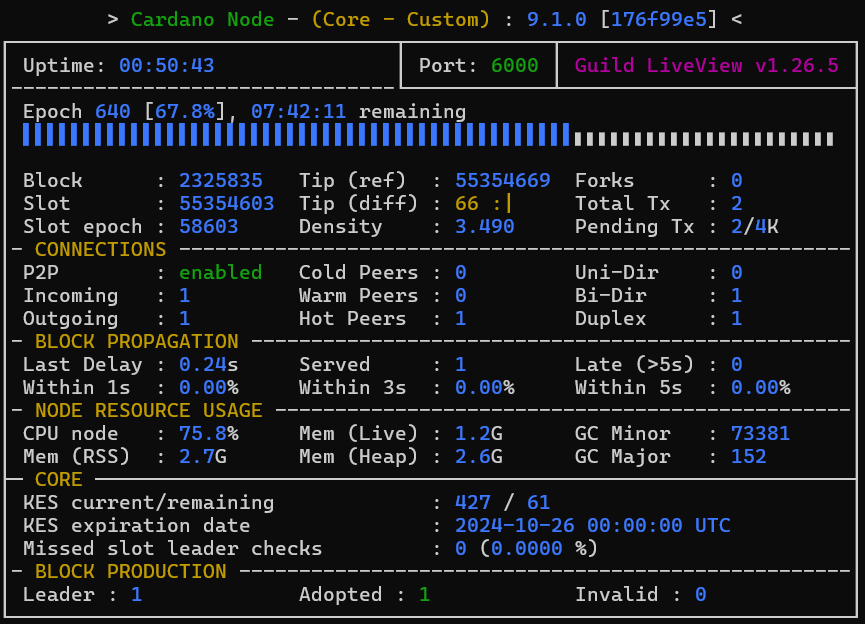Click the Late (>5s) value

click(x=736, y=365)
